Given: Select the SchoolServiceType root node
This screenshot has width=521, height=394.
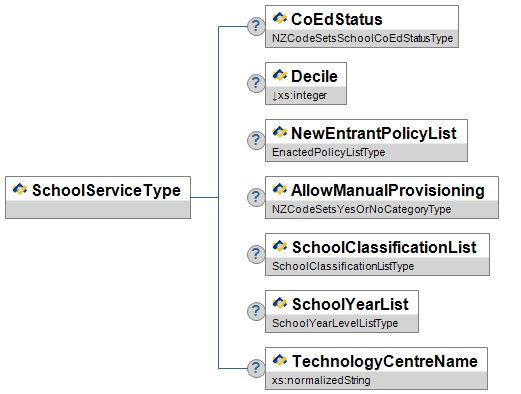Looking at the screenshot, I should tap(98, 198).
